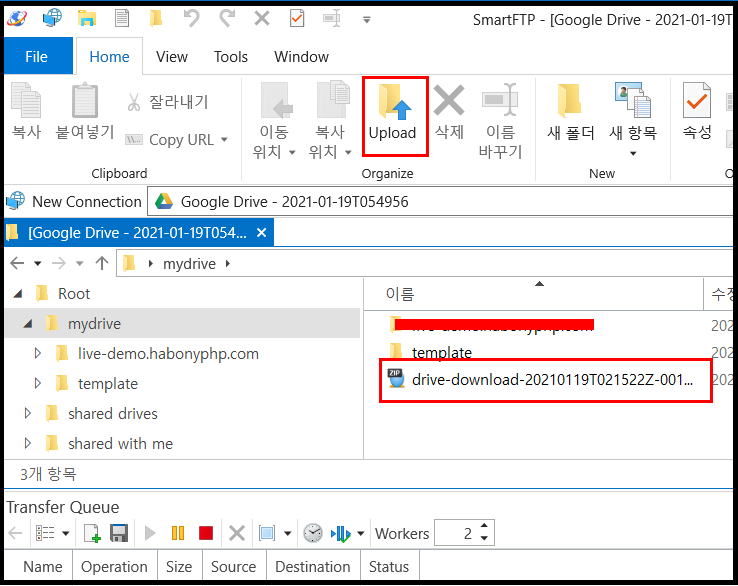Go back with the left navigation arrow
The height and width of the screenshot is (586, 738).
pos(17,263)
